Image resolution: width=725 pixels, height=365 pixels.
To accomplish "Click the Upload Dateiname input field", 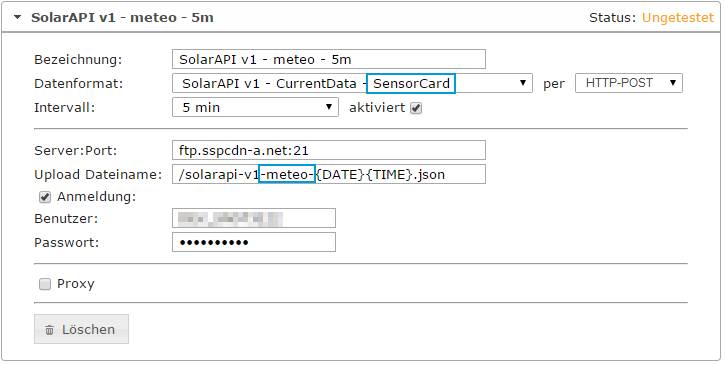I will [329, 174].
